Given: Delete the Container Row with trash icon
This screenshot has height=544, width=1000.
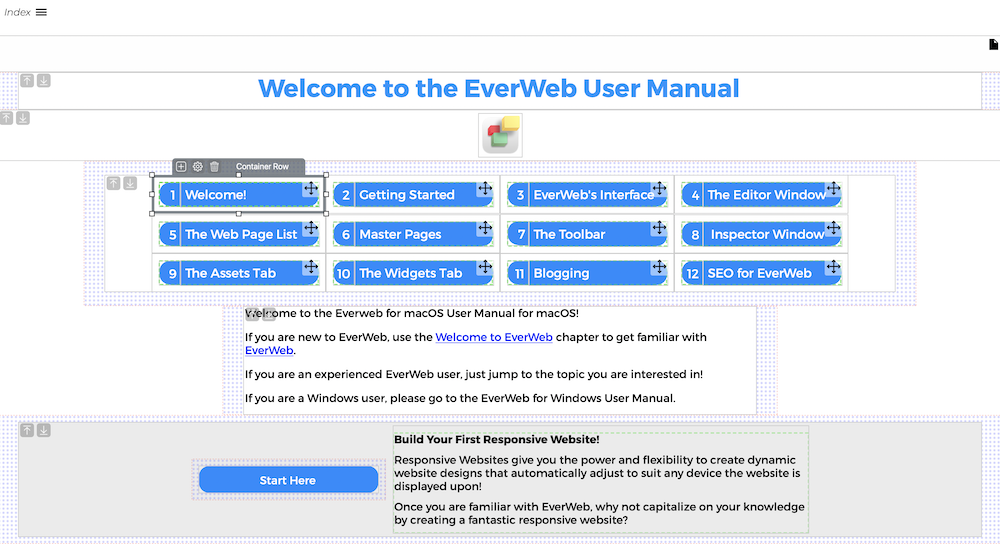Looking at the screenshot, I should pos(214,167).
